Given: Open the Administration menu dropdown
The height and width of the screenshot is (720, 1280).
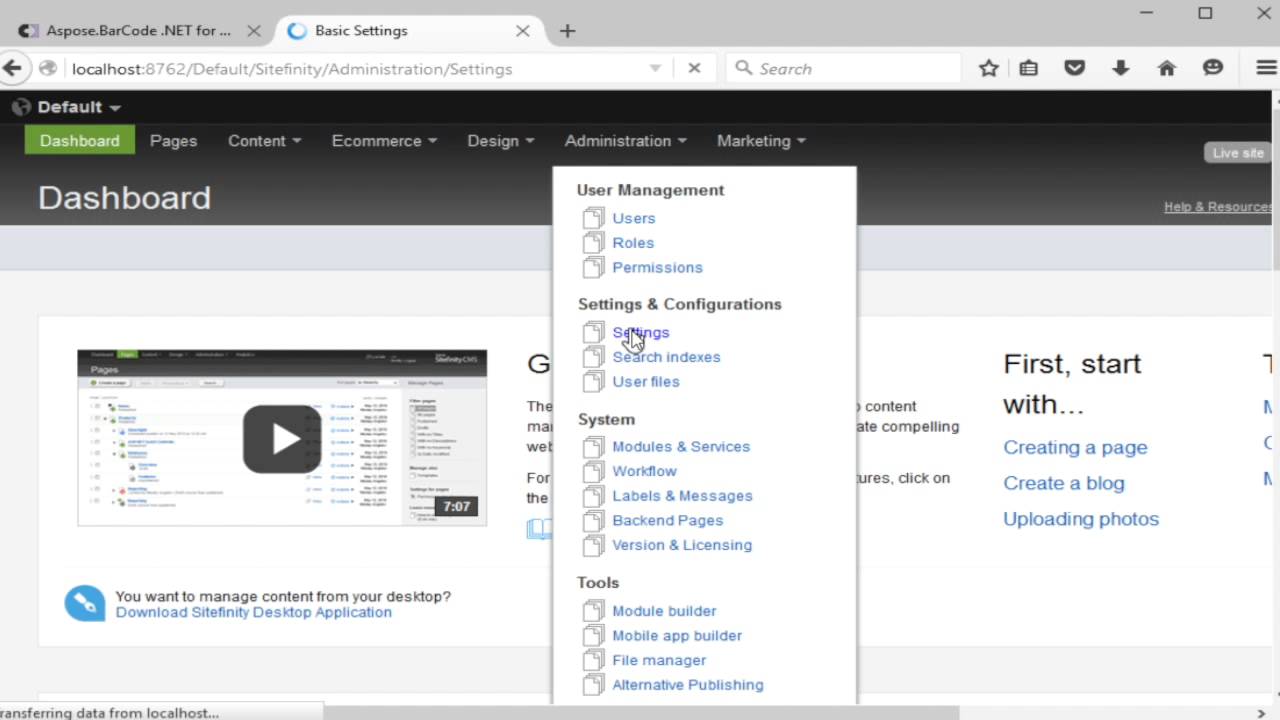Looking at the screenshot, I should pyautogui.click(x=625, y=141).
